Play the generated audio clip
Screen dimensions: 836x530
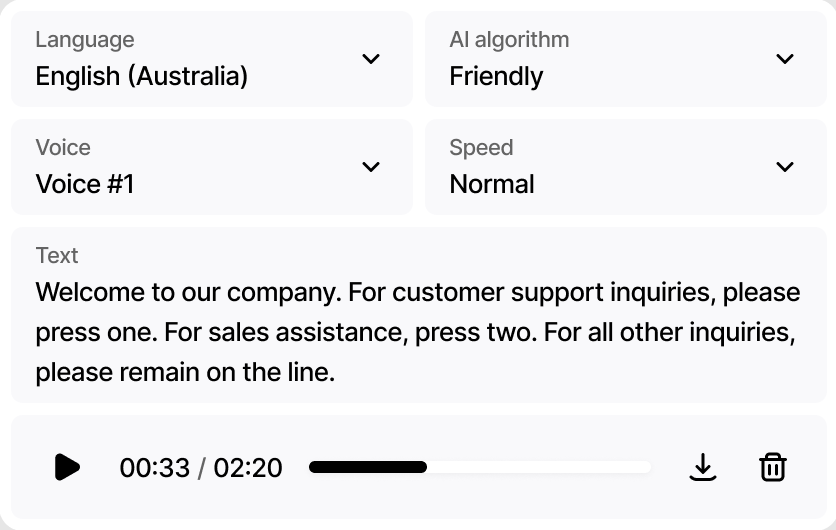click(67, 467)
